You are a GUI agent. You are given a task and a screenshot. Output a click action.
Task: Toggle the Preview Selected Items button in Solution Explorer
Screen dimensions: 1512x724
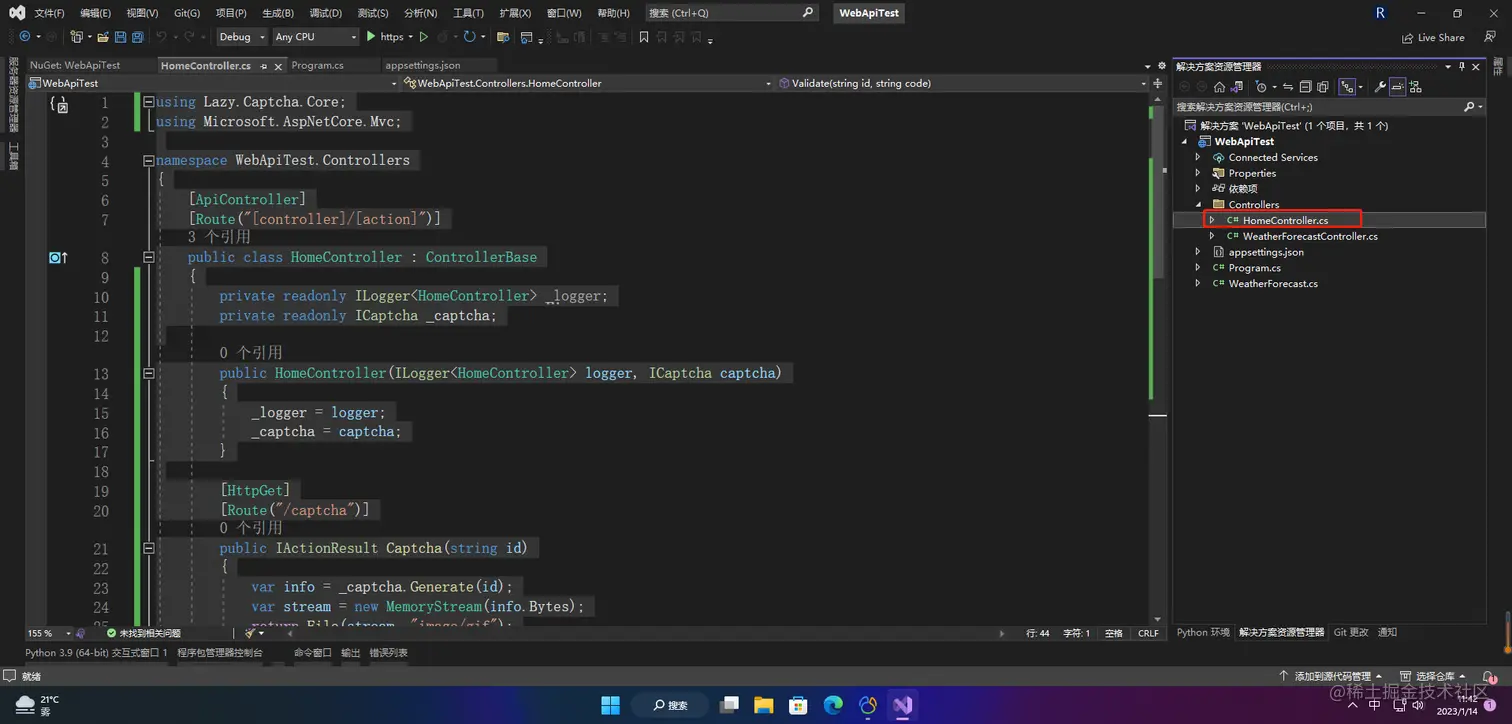1398,87
